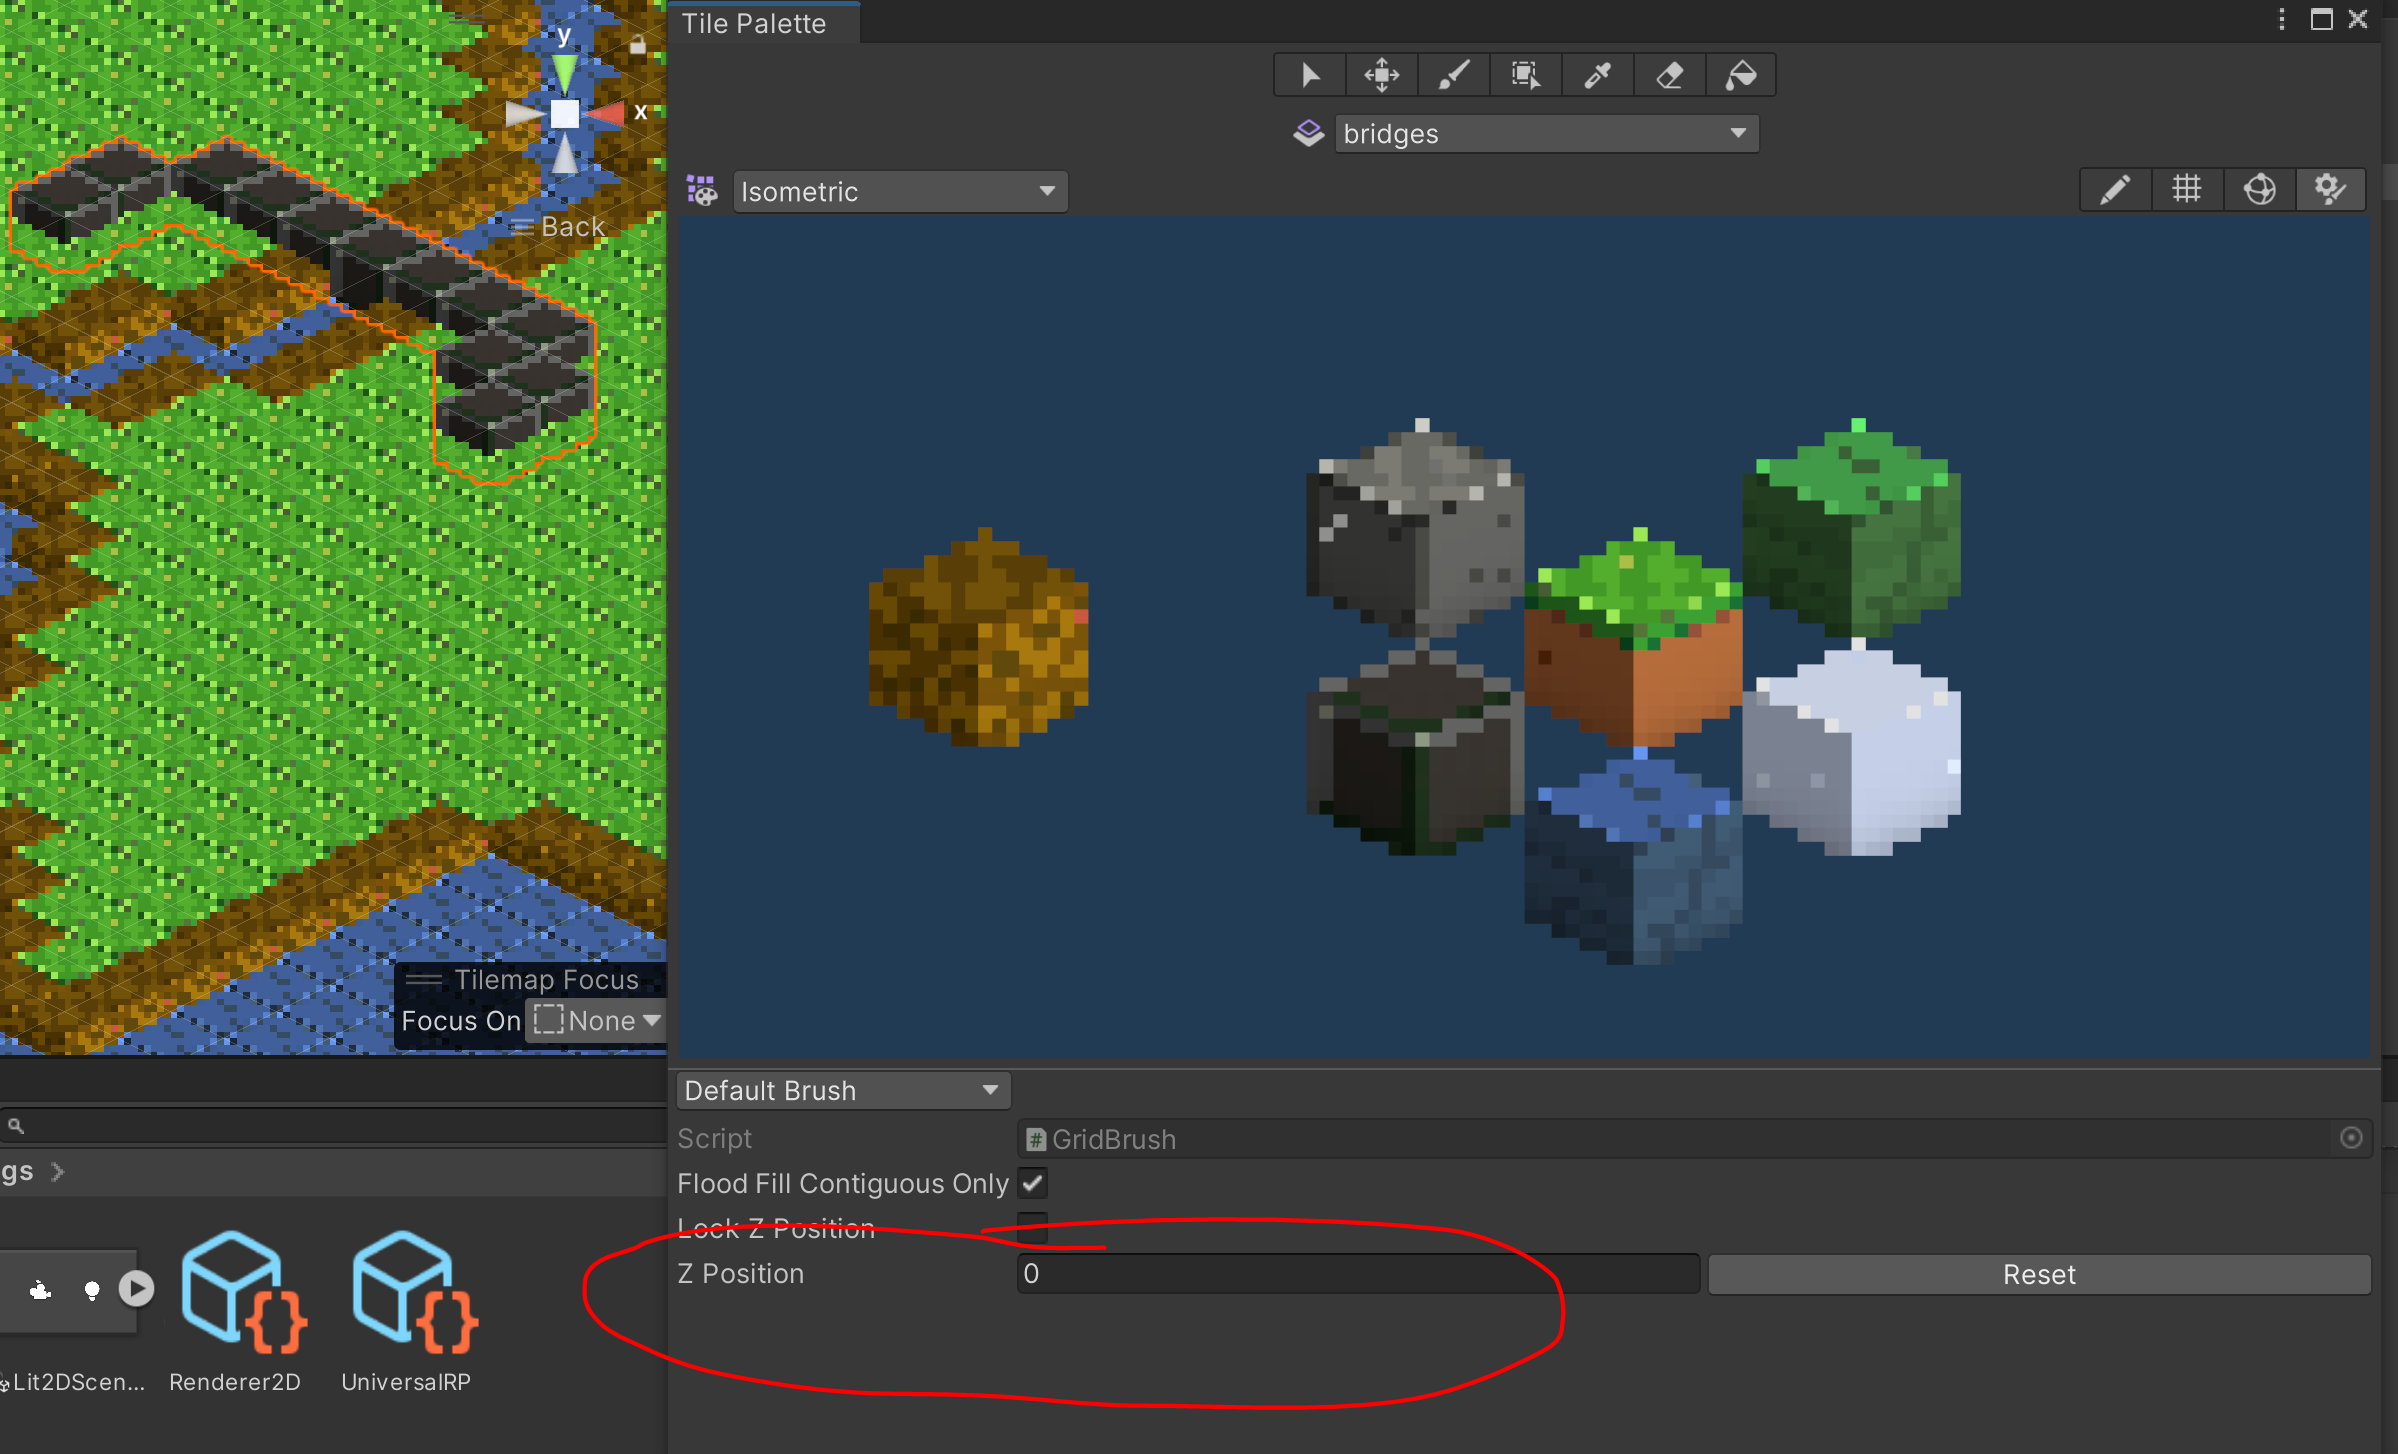Uncheck Flood Fill Contiguous Only
This screenshot has width=2398, height=1454.
[1033, 1183]
